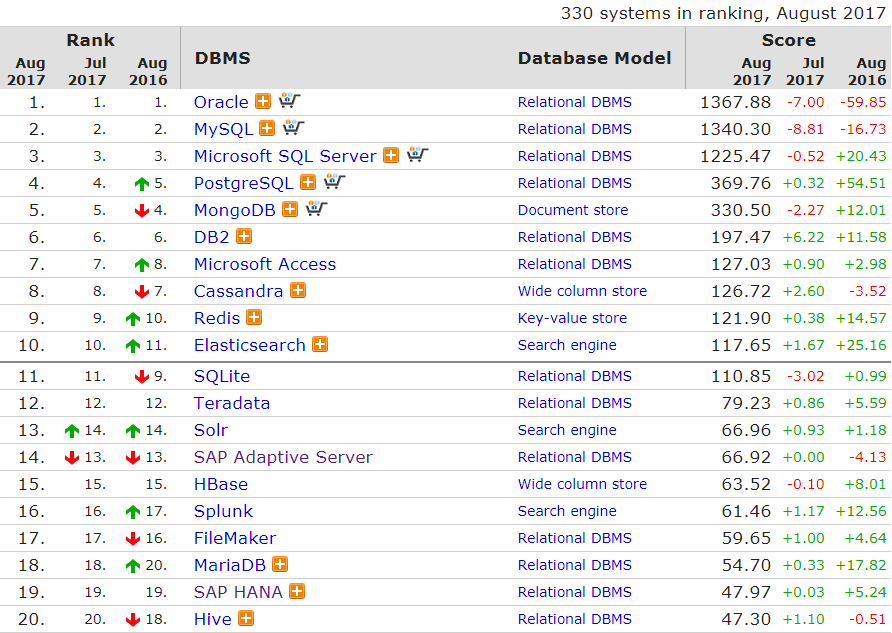Click Relational DBMS in SQLite row
The width and height of the screenshot is (892, 633).
[x=575, y=377]
